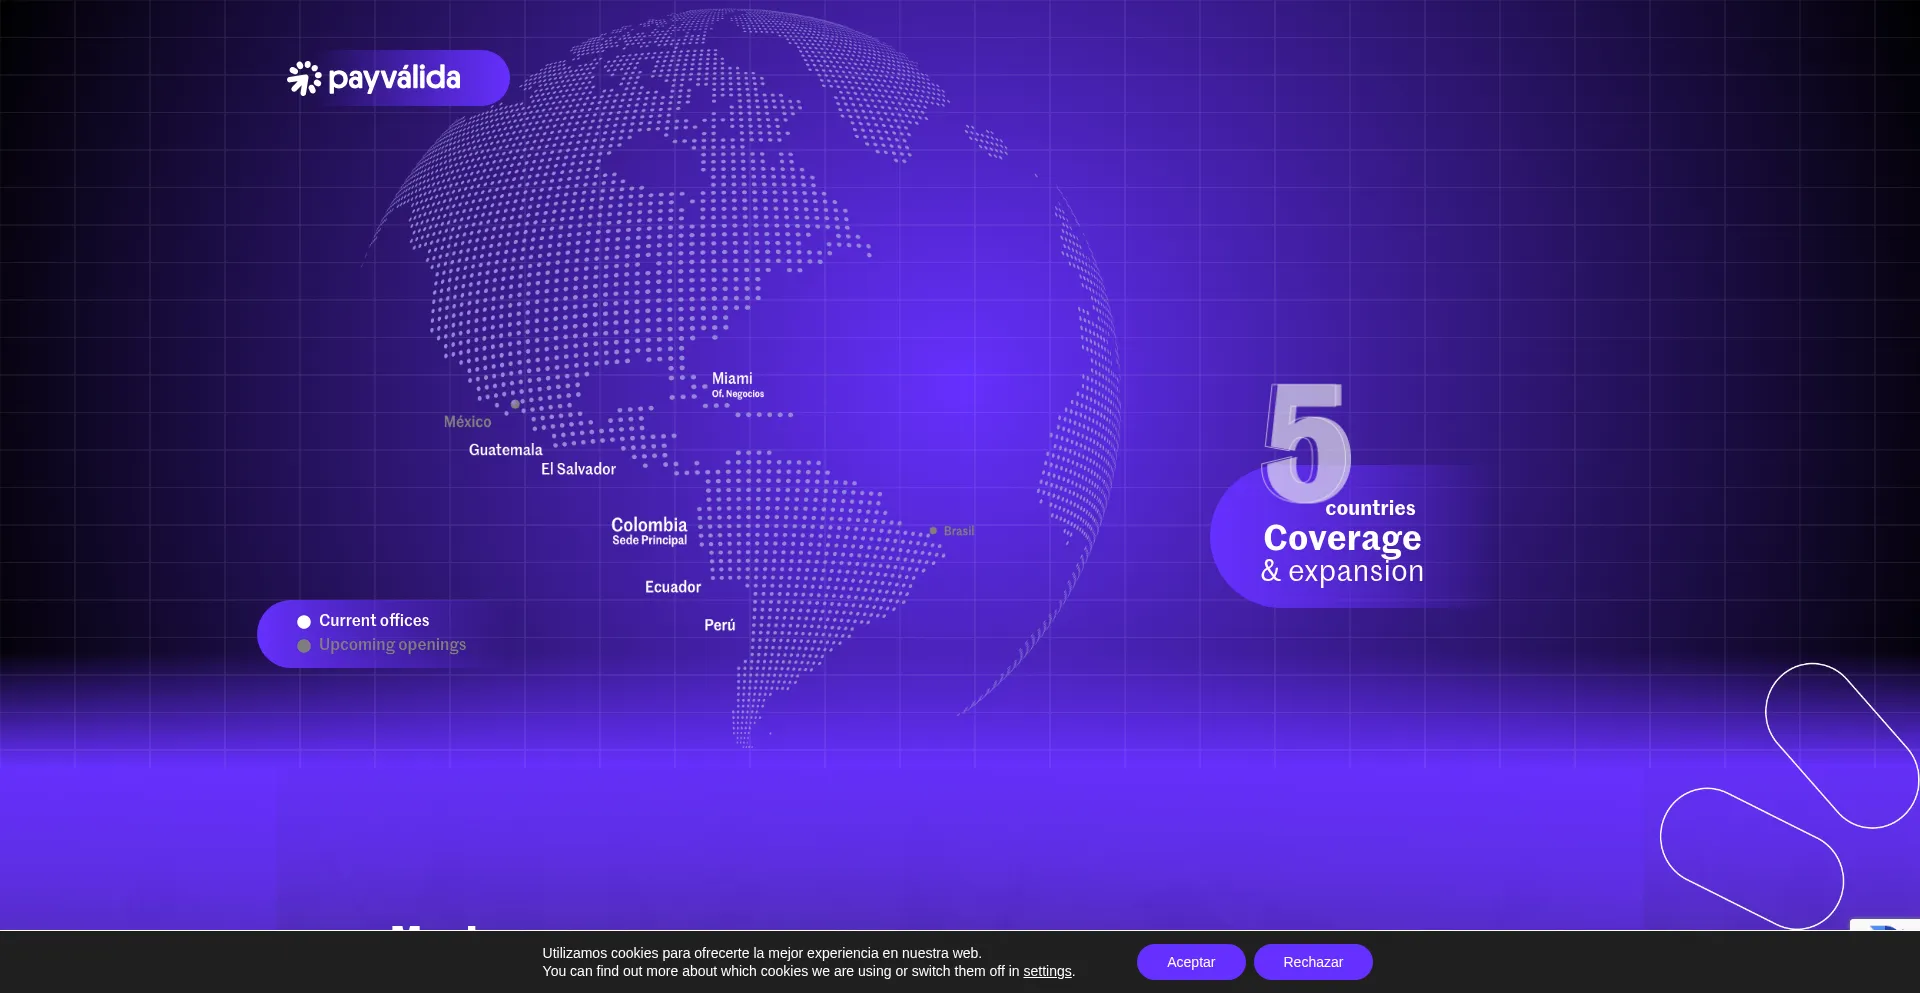The image size is (1920, 993).
Task: Click the Upcoming openings legend text
Action: [392, 645]
